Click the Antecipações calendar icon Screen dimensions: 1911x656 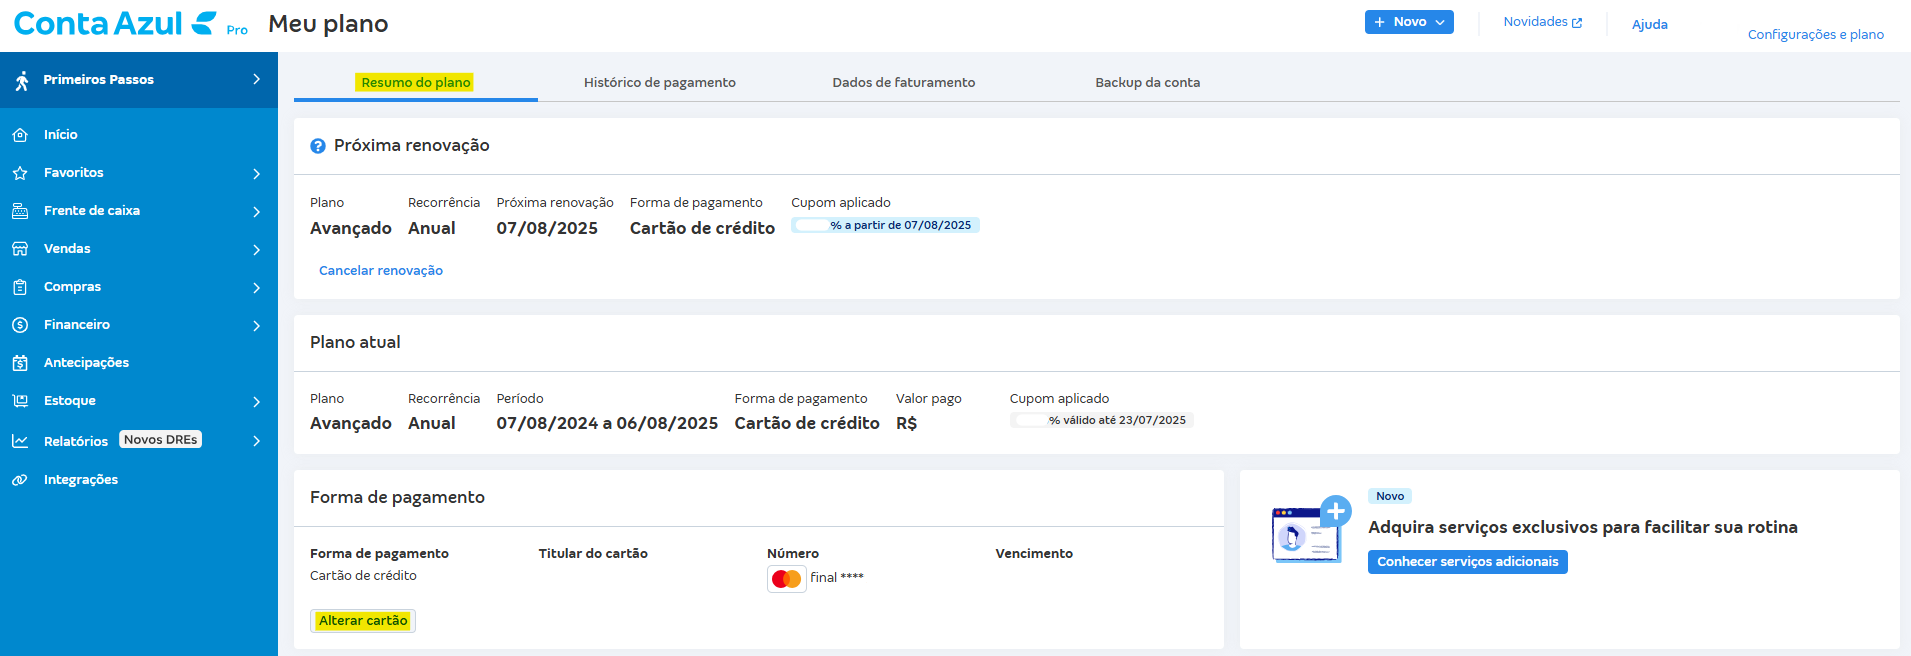tap(20, 363)
